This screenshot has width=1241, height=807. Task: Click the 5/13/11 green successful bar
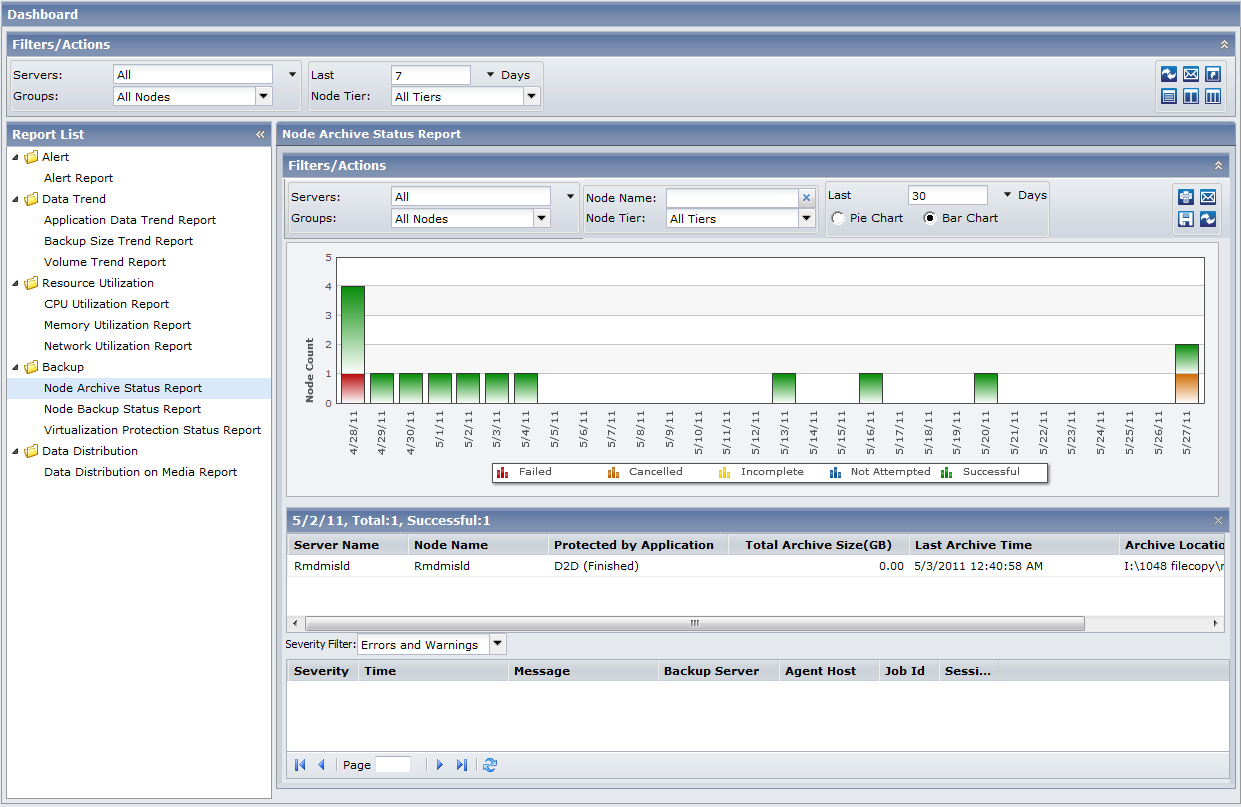[x=784, y=388]
